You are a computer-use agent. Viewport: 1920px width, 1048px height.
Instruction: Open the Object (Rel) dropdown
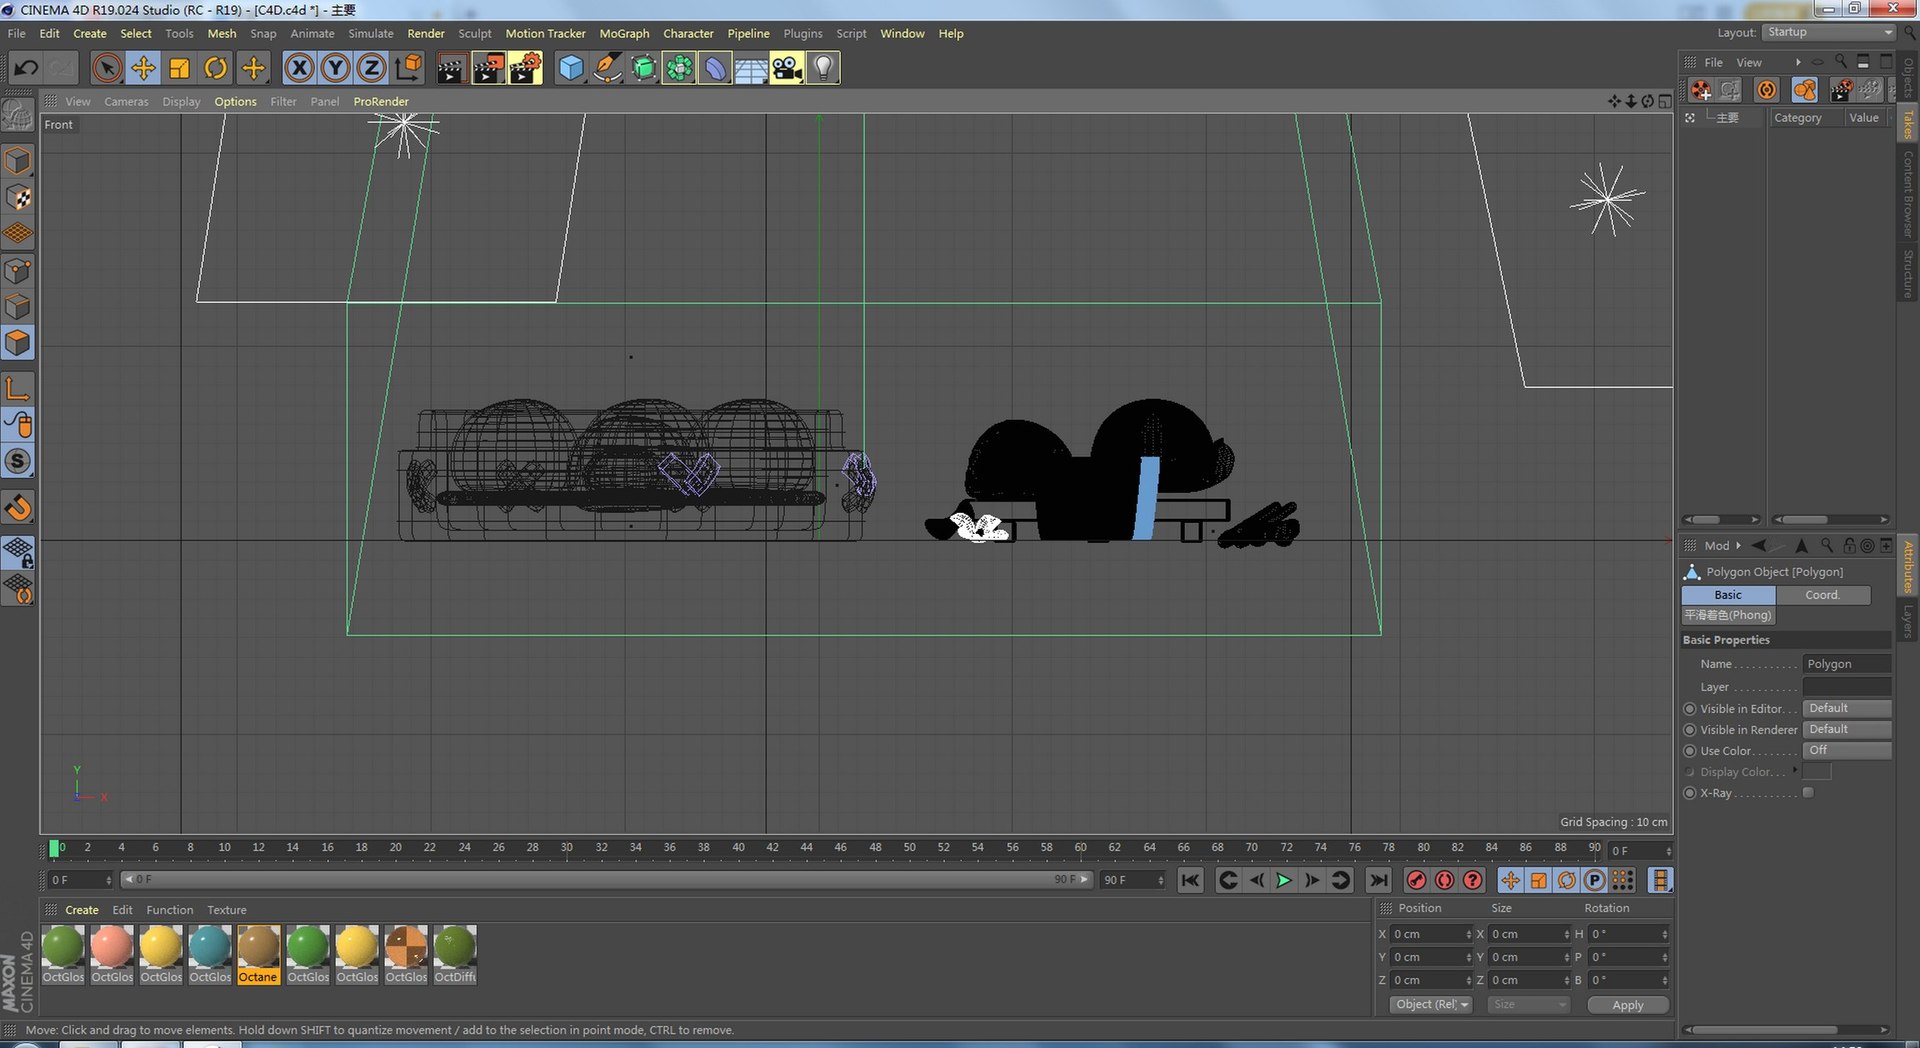click(x=1431, y=1004)
